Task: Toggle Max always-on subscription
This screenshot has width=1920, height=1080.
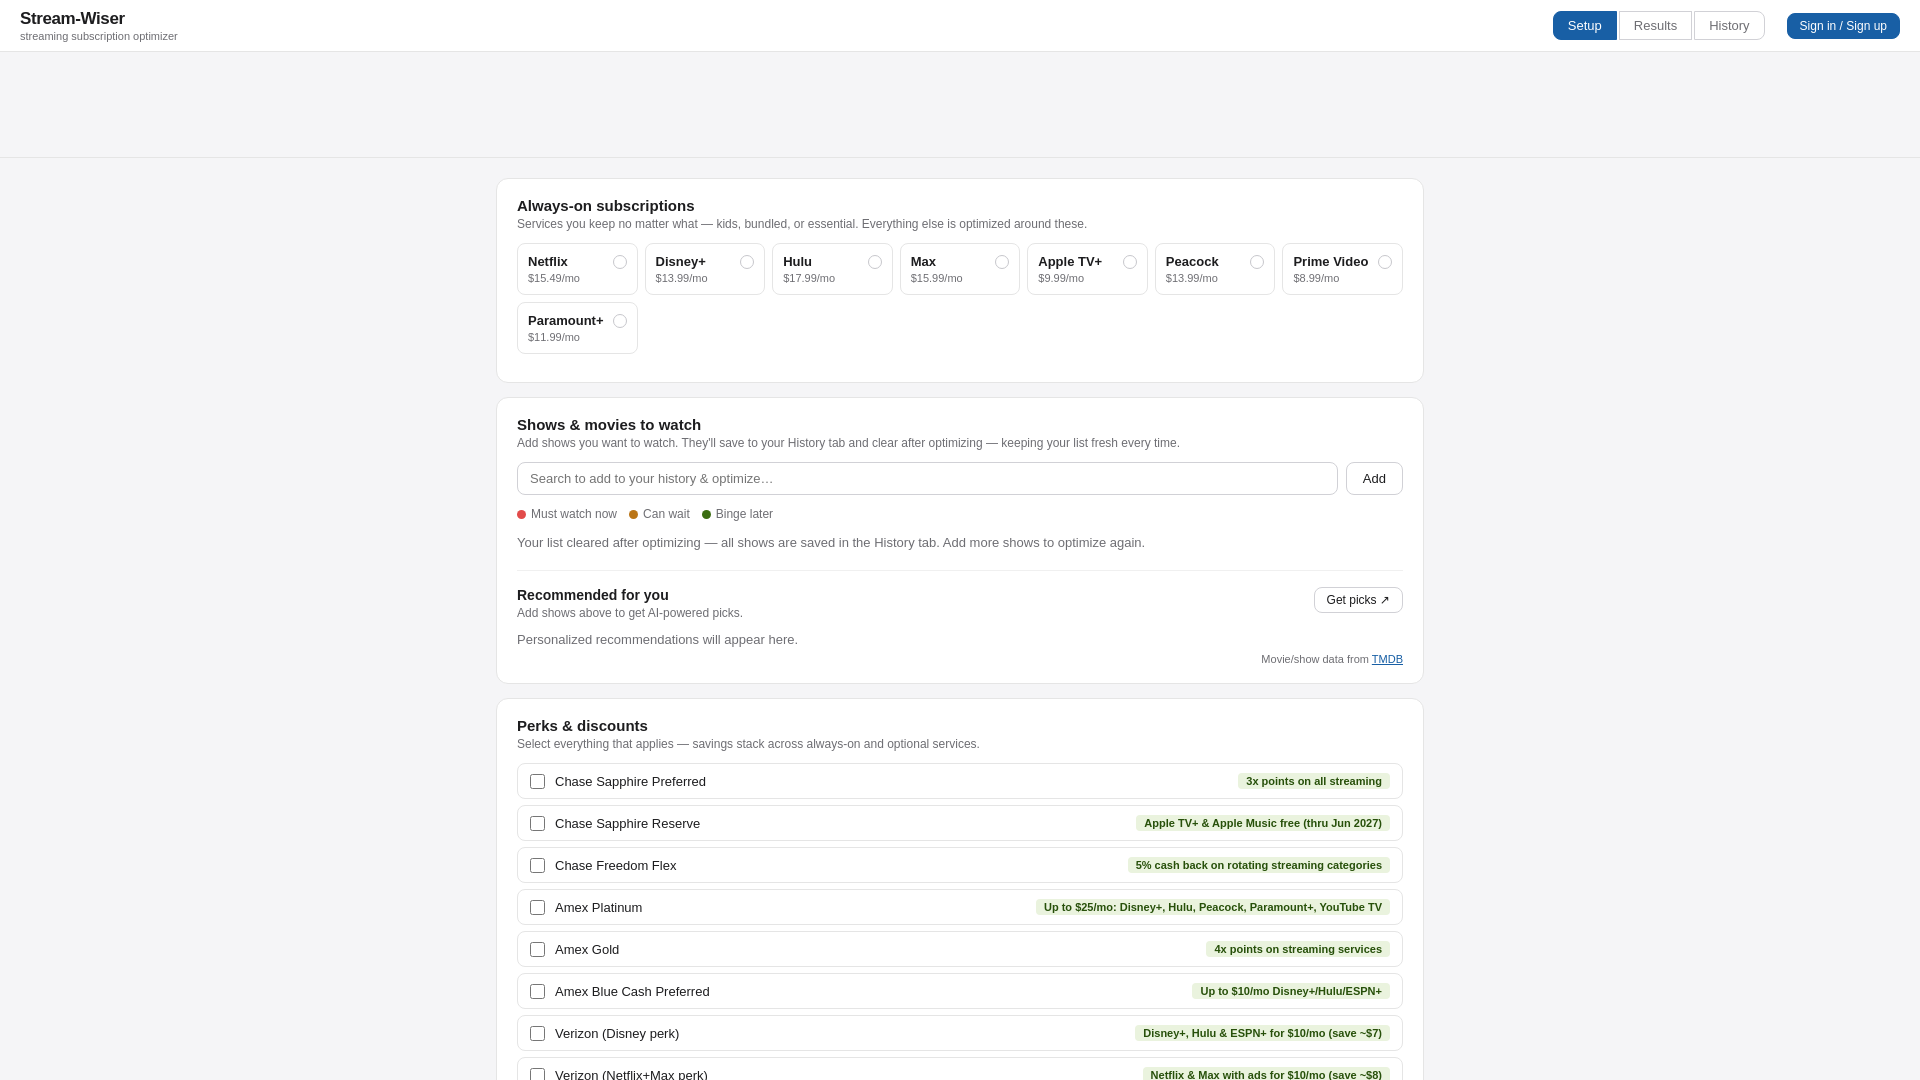Action: coord(960,269)
